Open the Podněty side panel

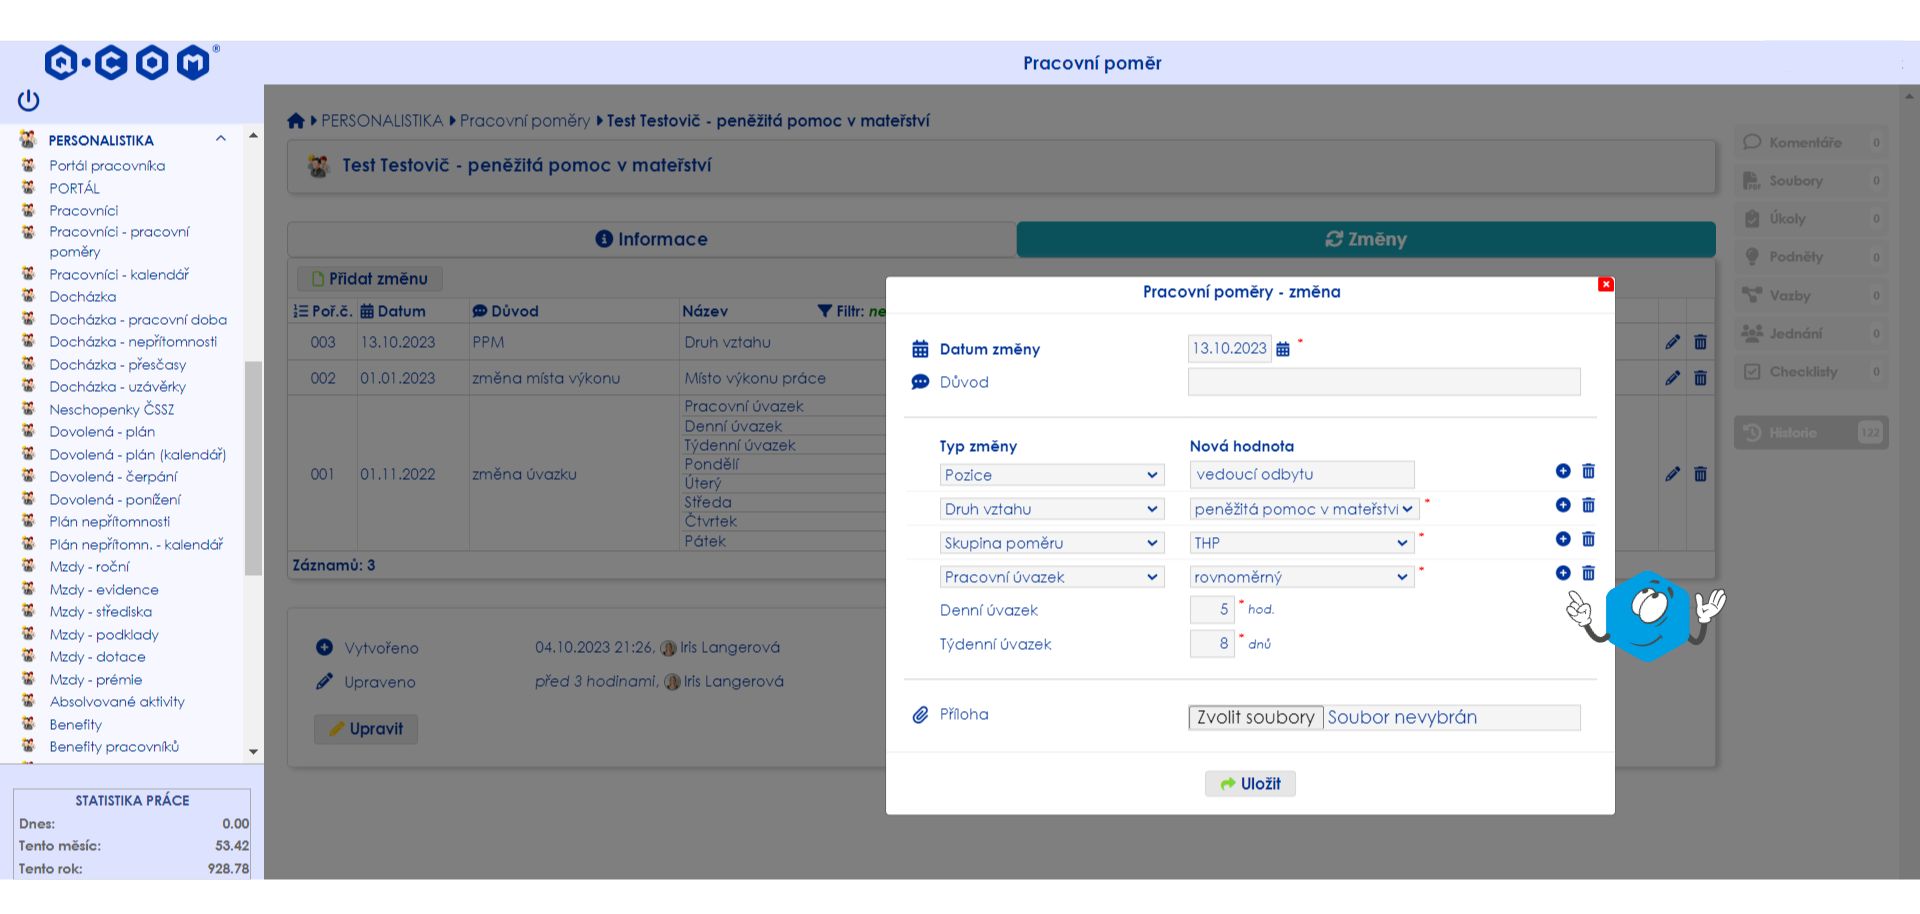[1811, 257]
